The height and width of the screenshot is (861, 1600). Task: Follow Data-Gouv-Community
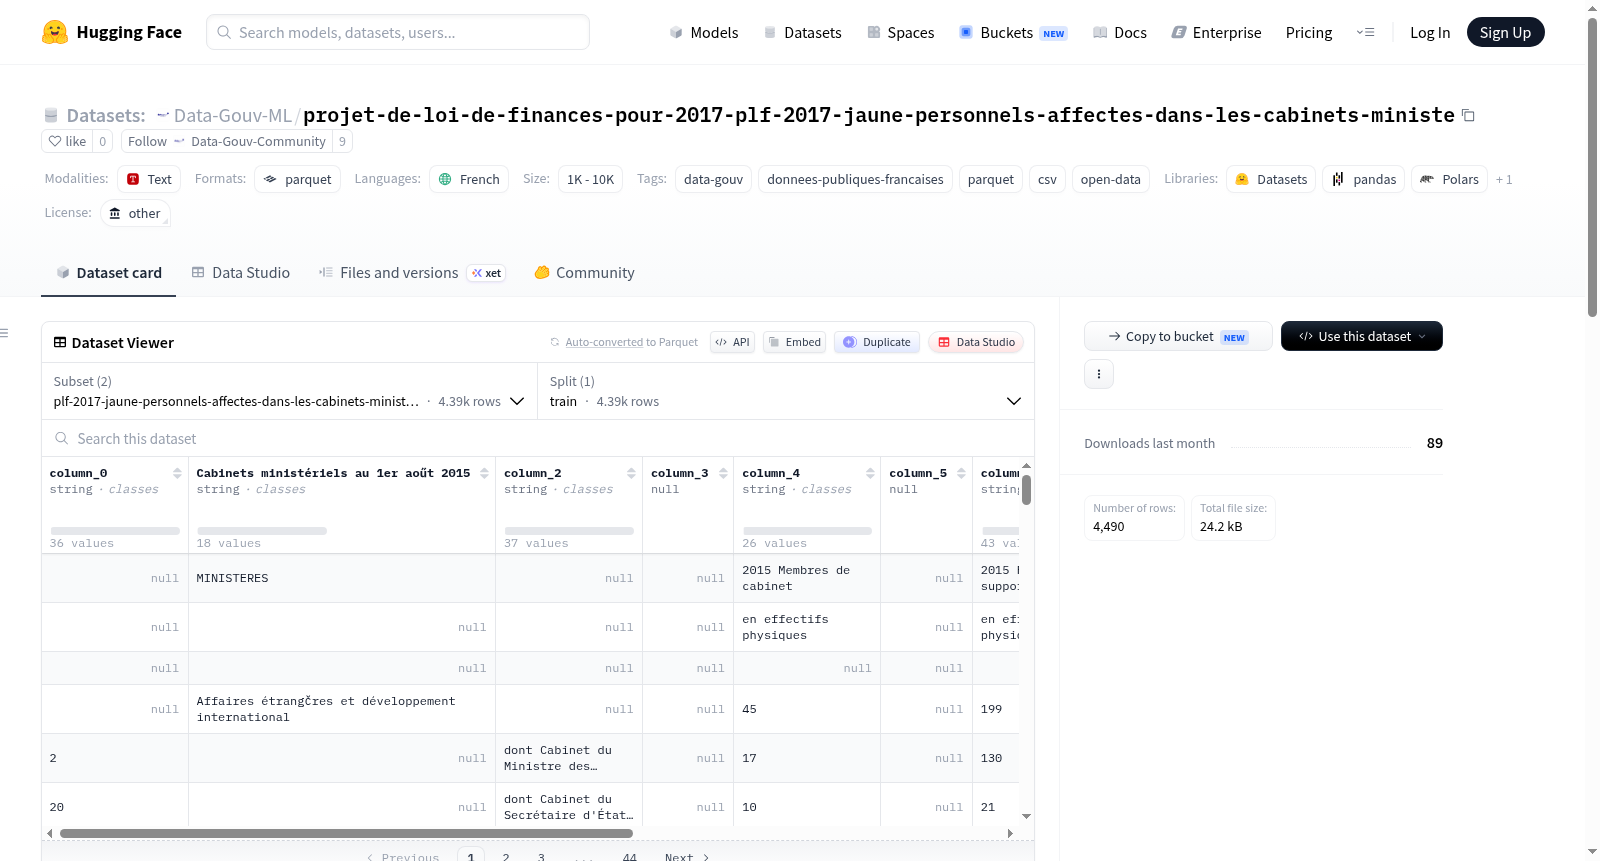226,141
